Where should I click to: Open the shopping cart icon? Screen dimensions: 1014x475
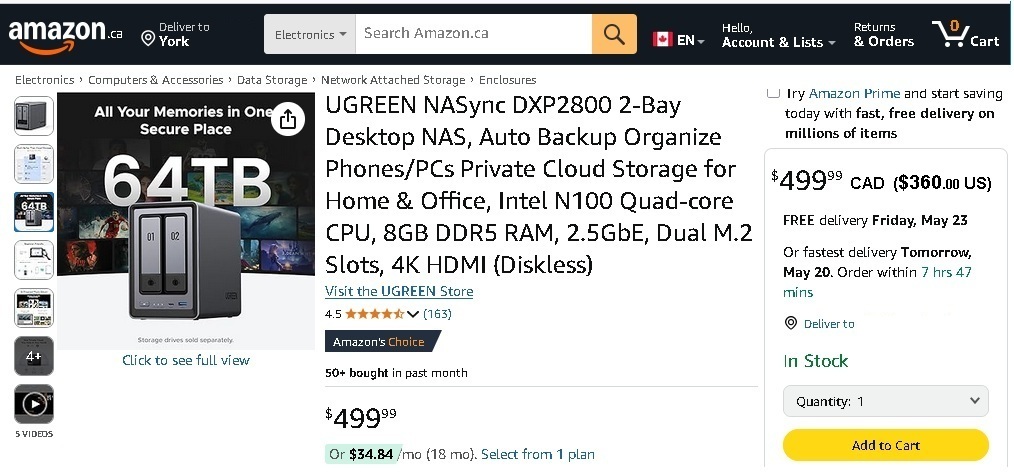(964, 35)
